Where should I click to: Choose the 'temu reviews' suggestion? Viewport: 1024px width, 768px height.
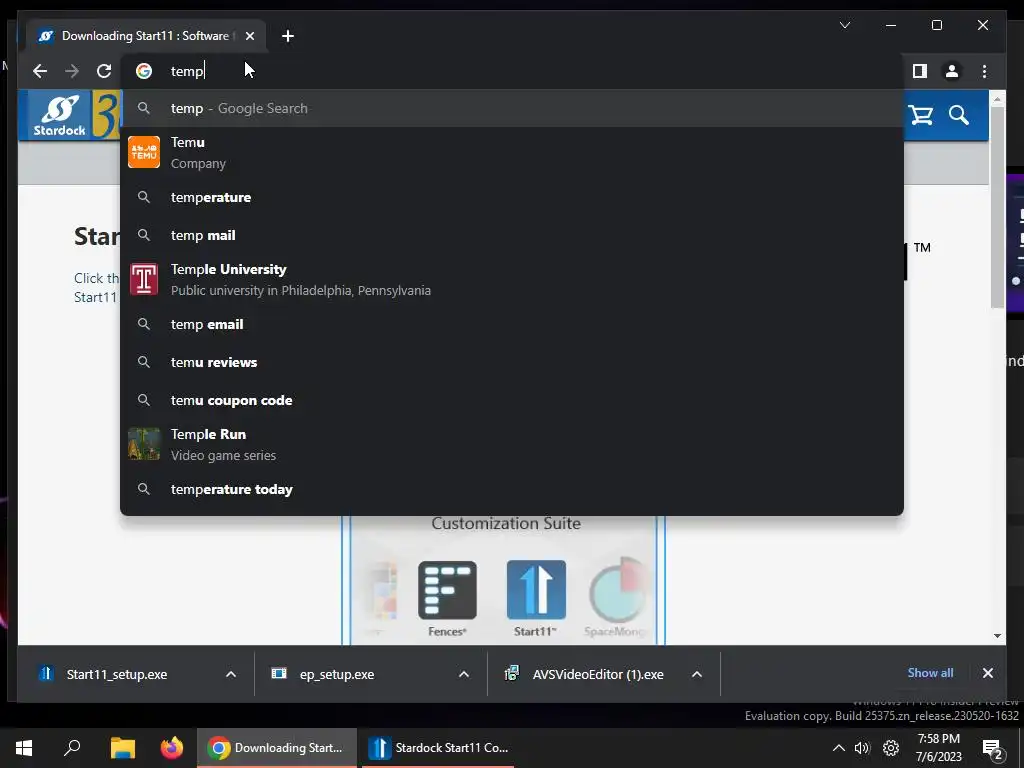click(512, 362)
